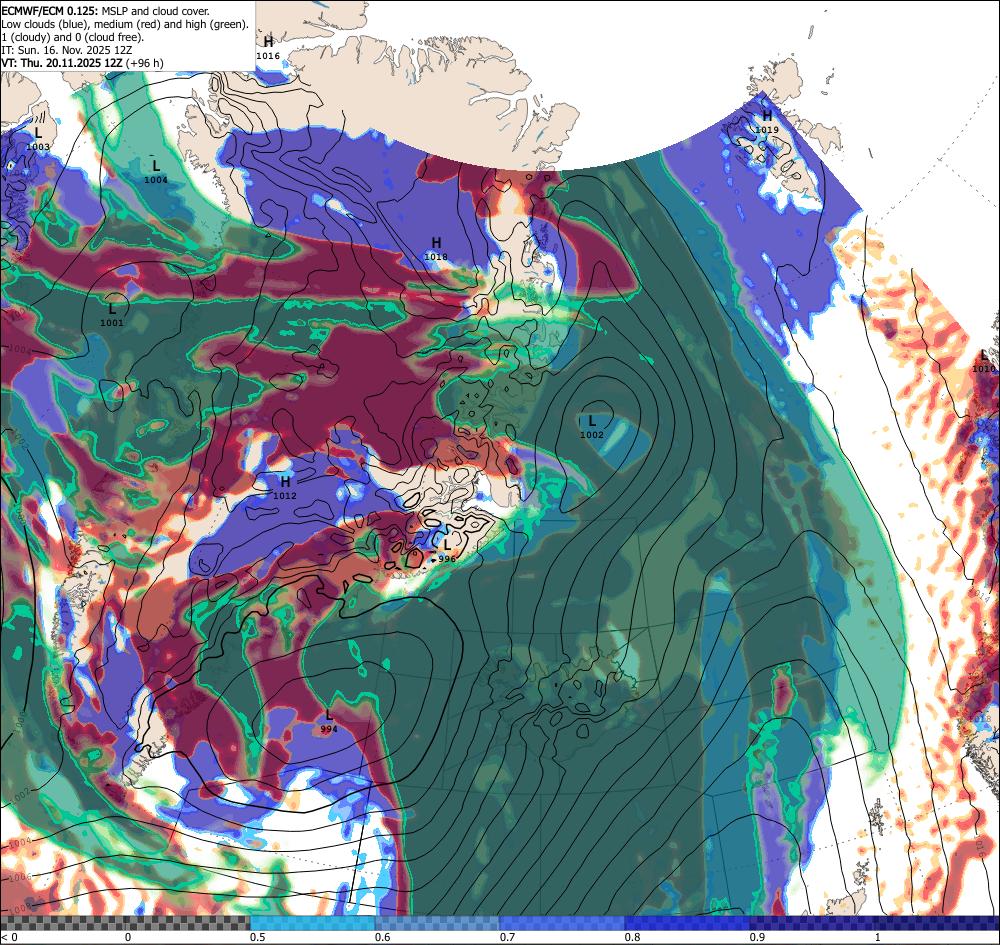The width and height of the screenshot is (1000, 945).
Task: Select the '0.7' legend tick label
Action: pos(508,937)
